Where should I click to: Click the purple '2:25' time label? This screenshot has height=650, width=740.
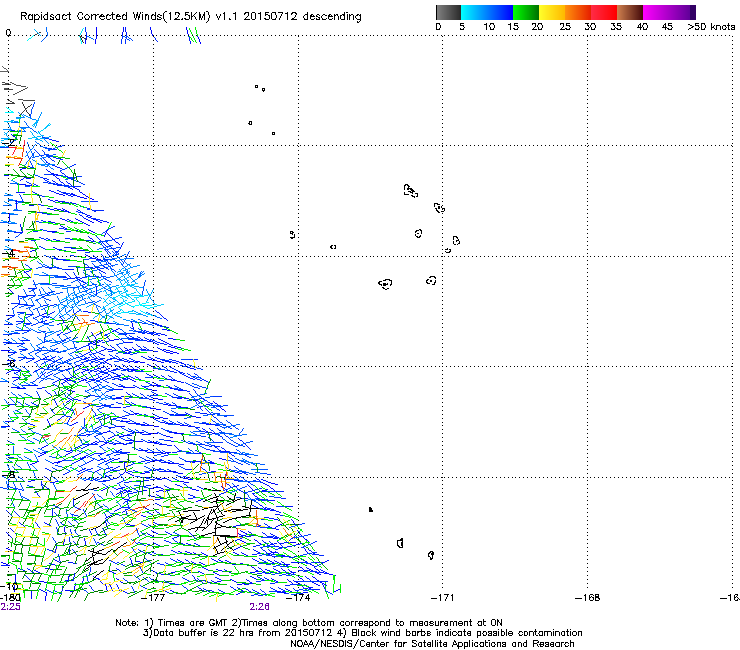(11, 607)
